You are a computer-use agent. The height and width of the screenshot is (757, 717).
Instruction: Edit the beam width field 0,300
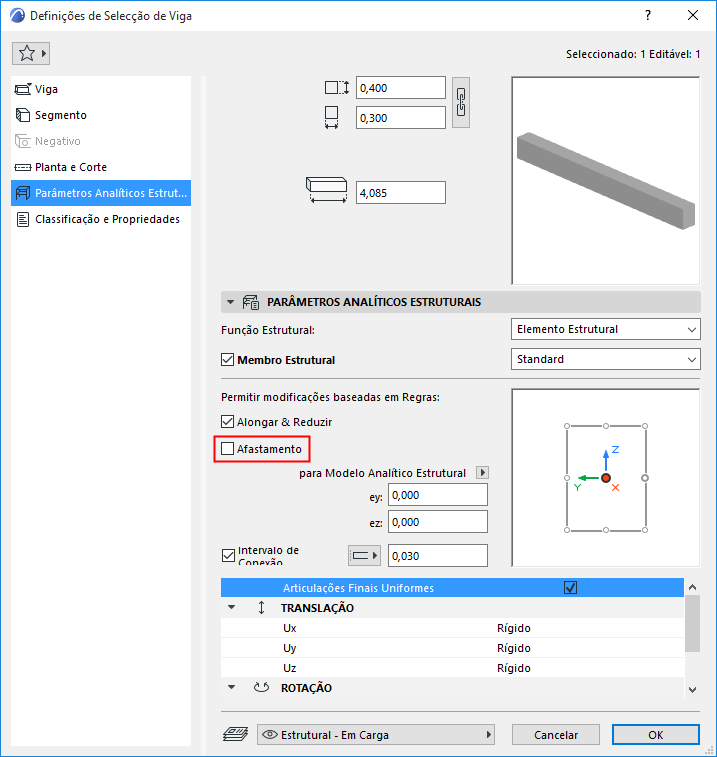(401, 118)
